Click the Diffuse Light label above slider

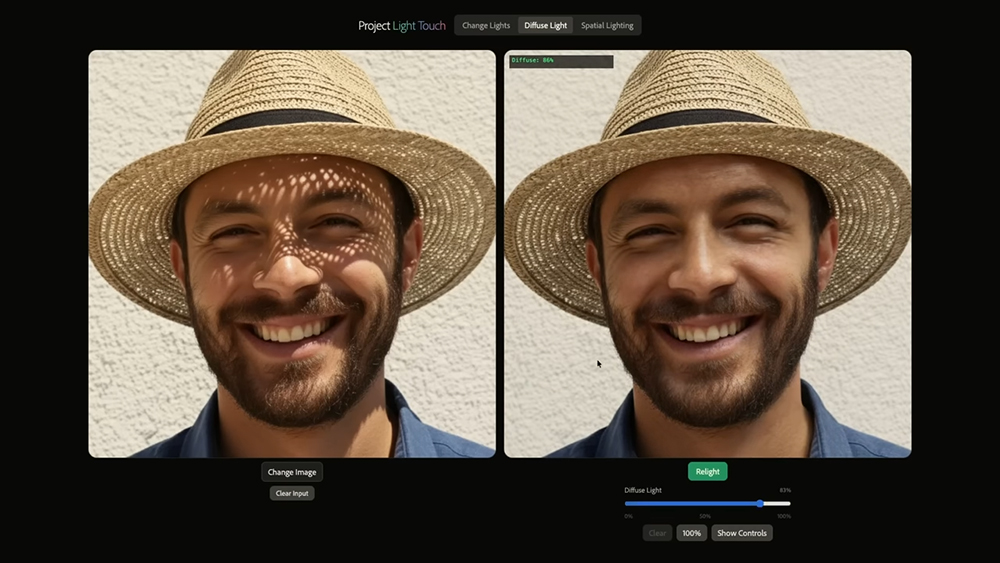(x=643, y=490)
